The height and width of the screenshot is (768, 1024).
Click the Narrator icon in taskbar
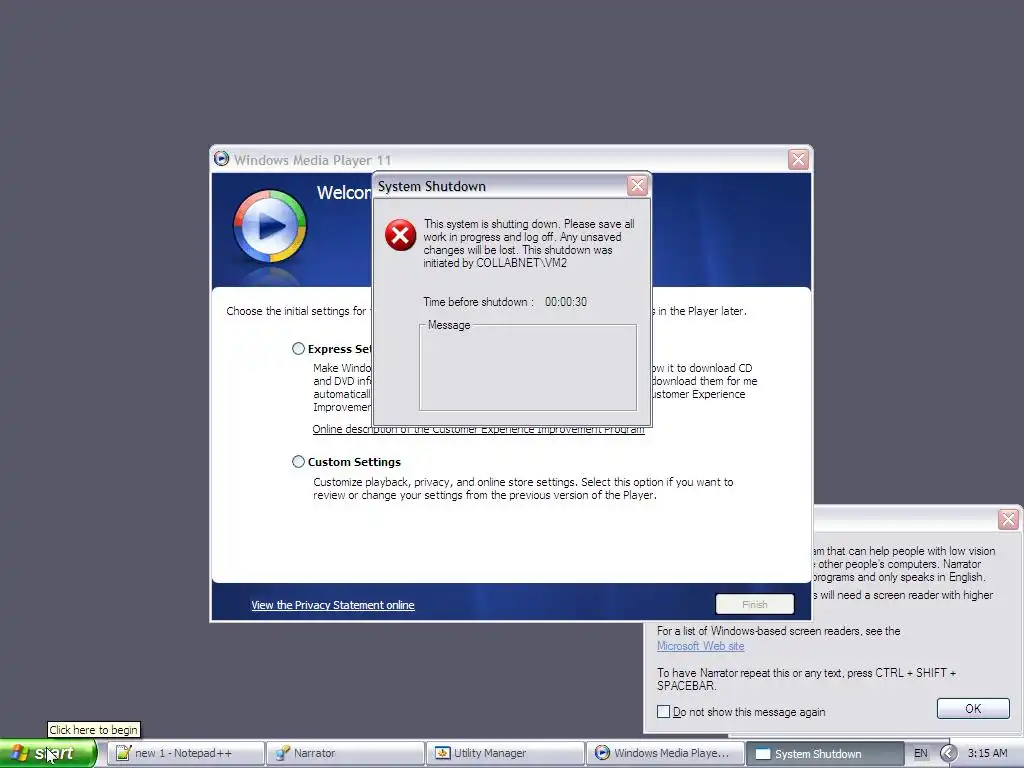click(283, 753)
